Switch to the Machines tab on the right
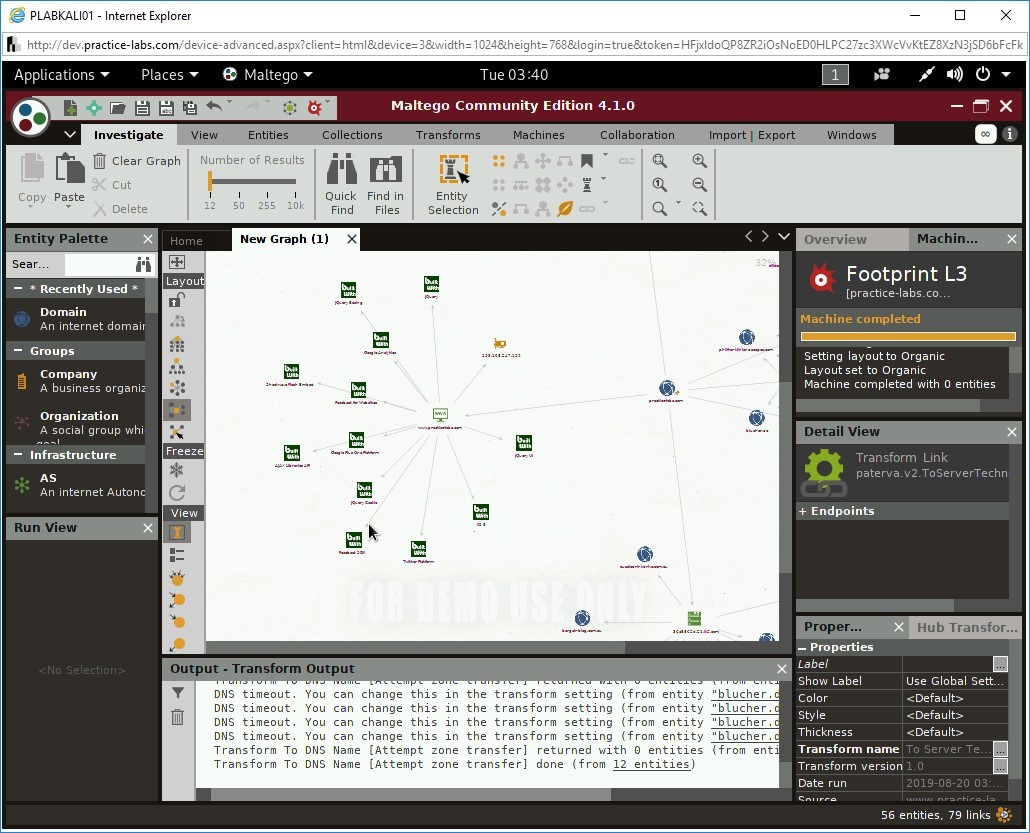This screenshot has height=833, width=1030. click(x=948, y=239)
